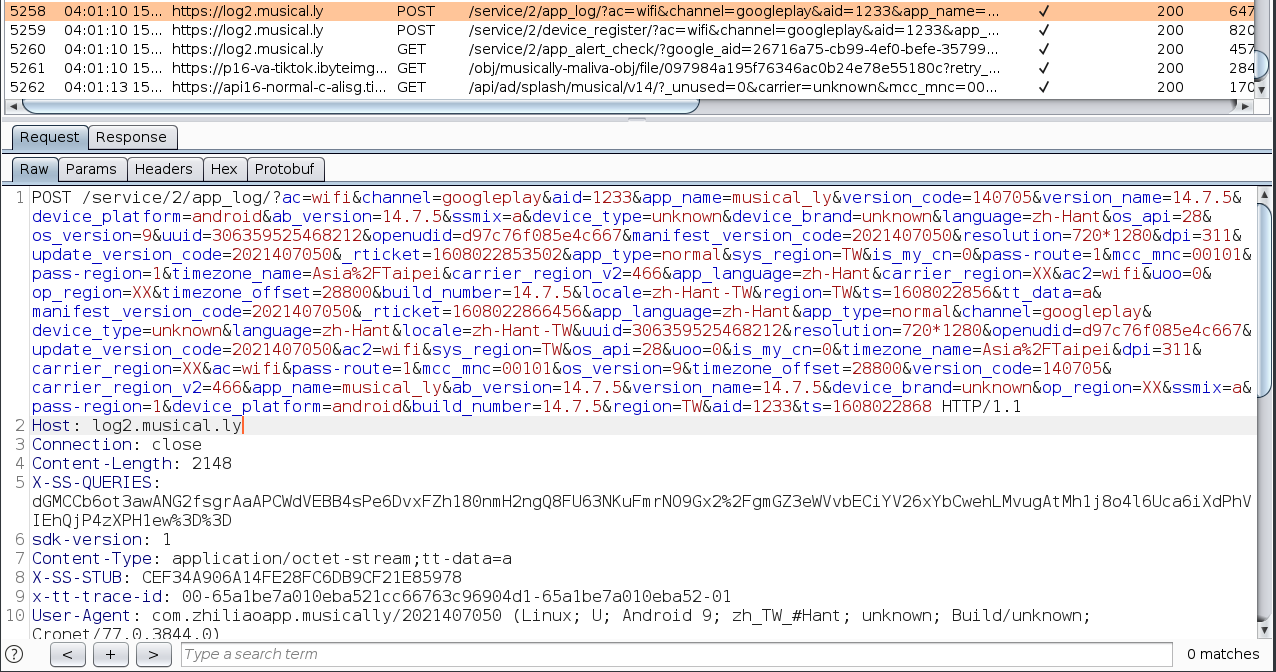Click the search term input field
This screenshot has height=672, width=1276.
(676, 654)
